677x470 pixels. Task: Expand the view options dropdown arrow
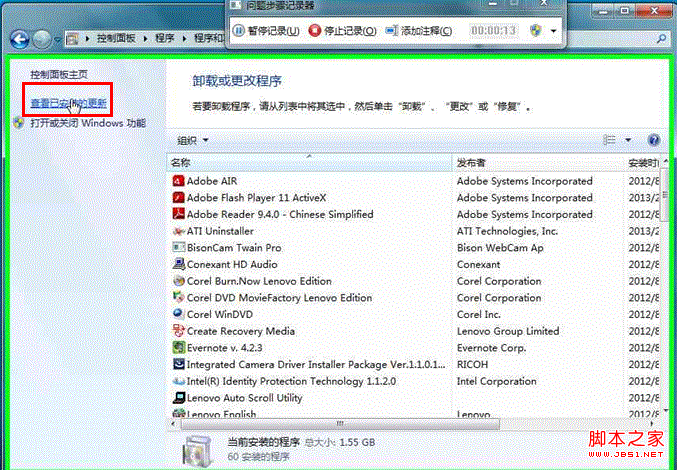click(628, 140)
